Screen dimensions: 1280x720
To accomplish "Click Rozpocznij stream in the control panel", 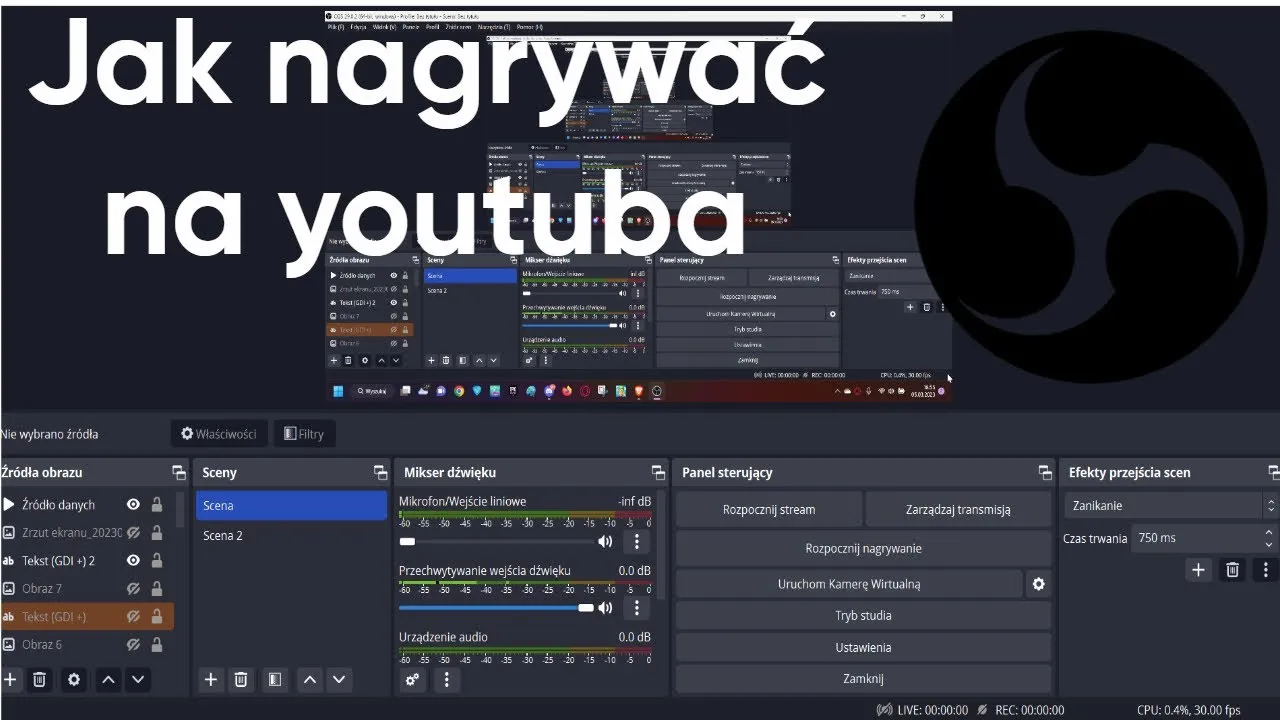I will pos(768,509).
